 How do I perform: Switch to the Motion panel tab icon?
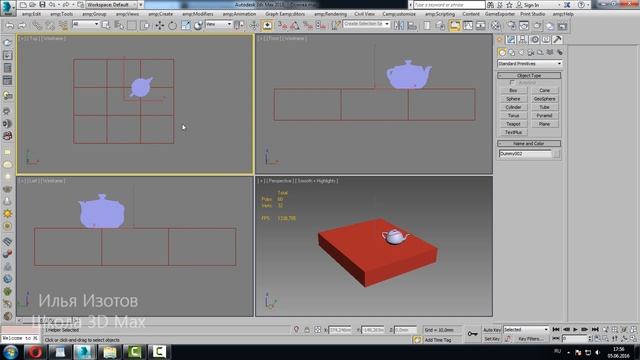534,40
